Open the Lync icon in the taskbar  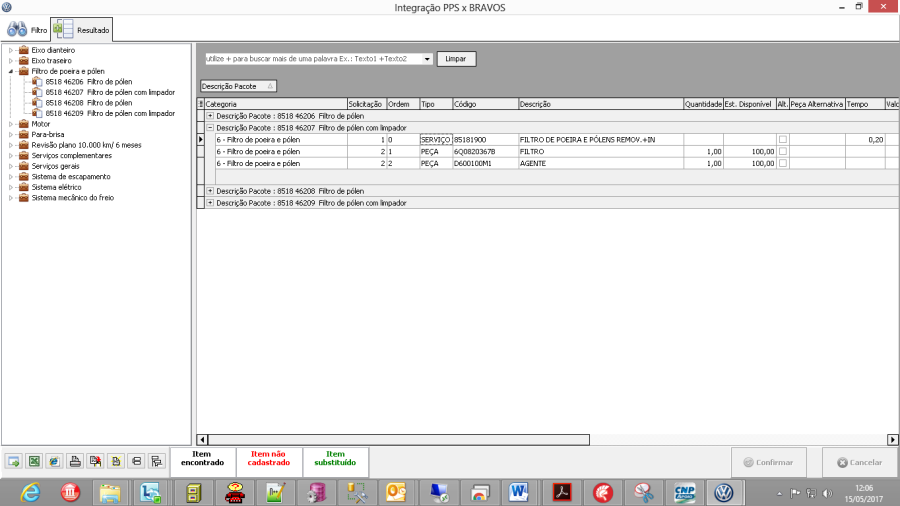150,493
